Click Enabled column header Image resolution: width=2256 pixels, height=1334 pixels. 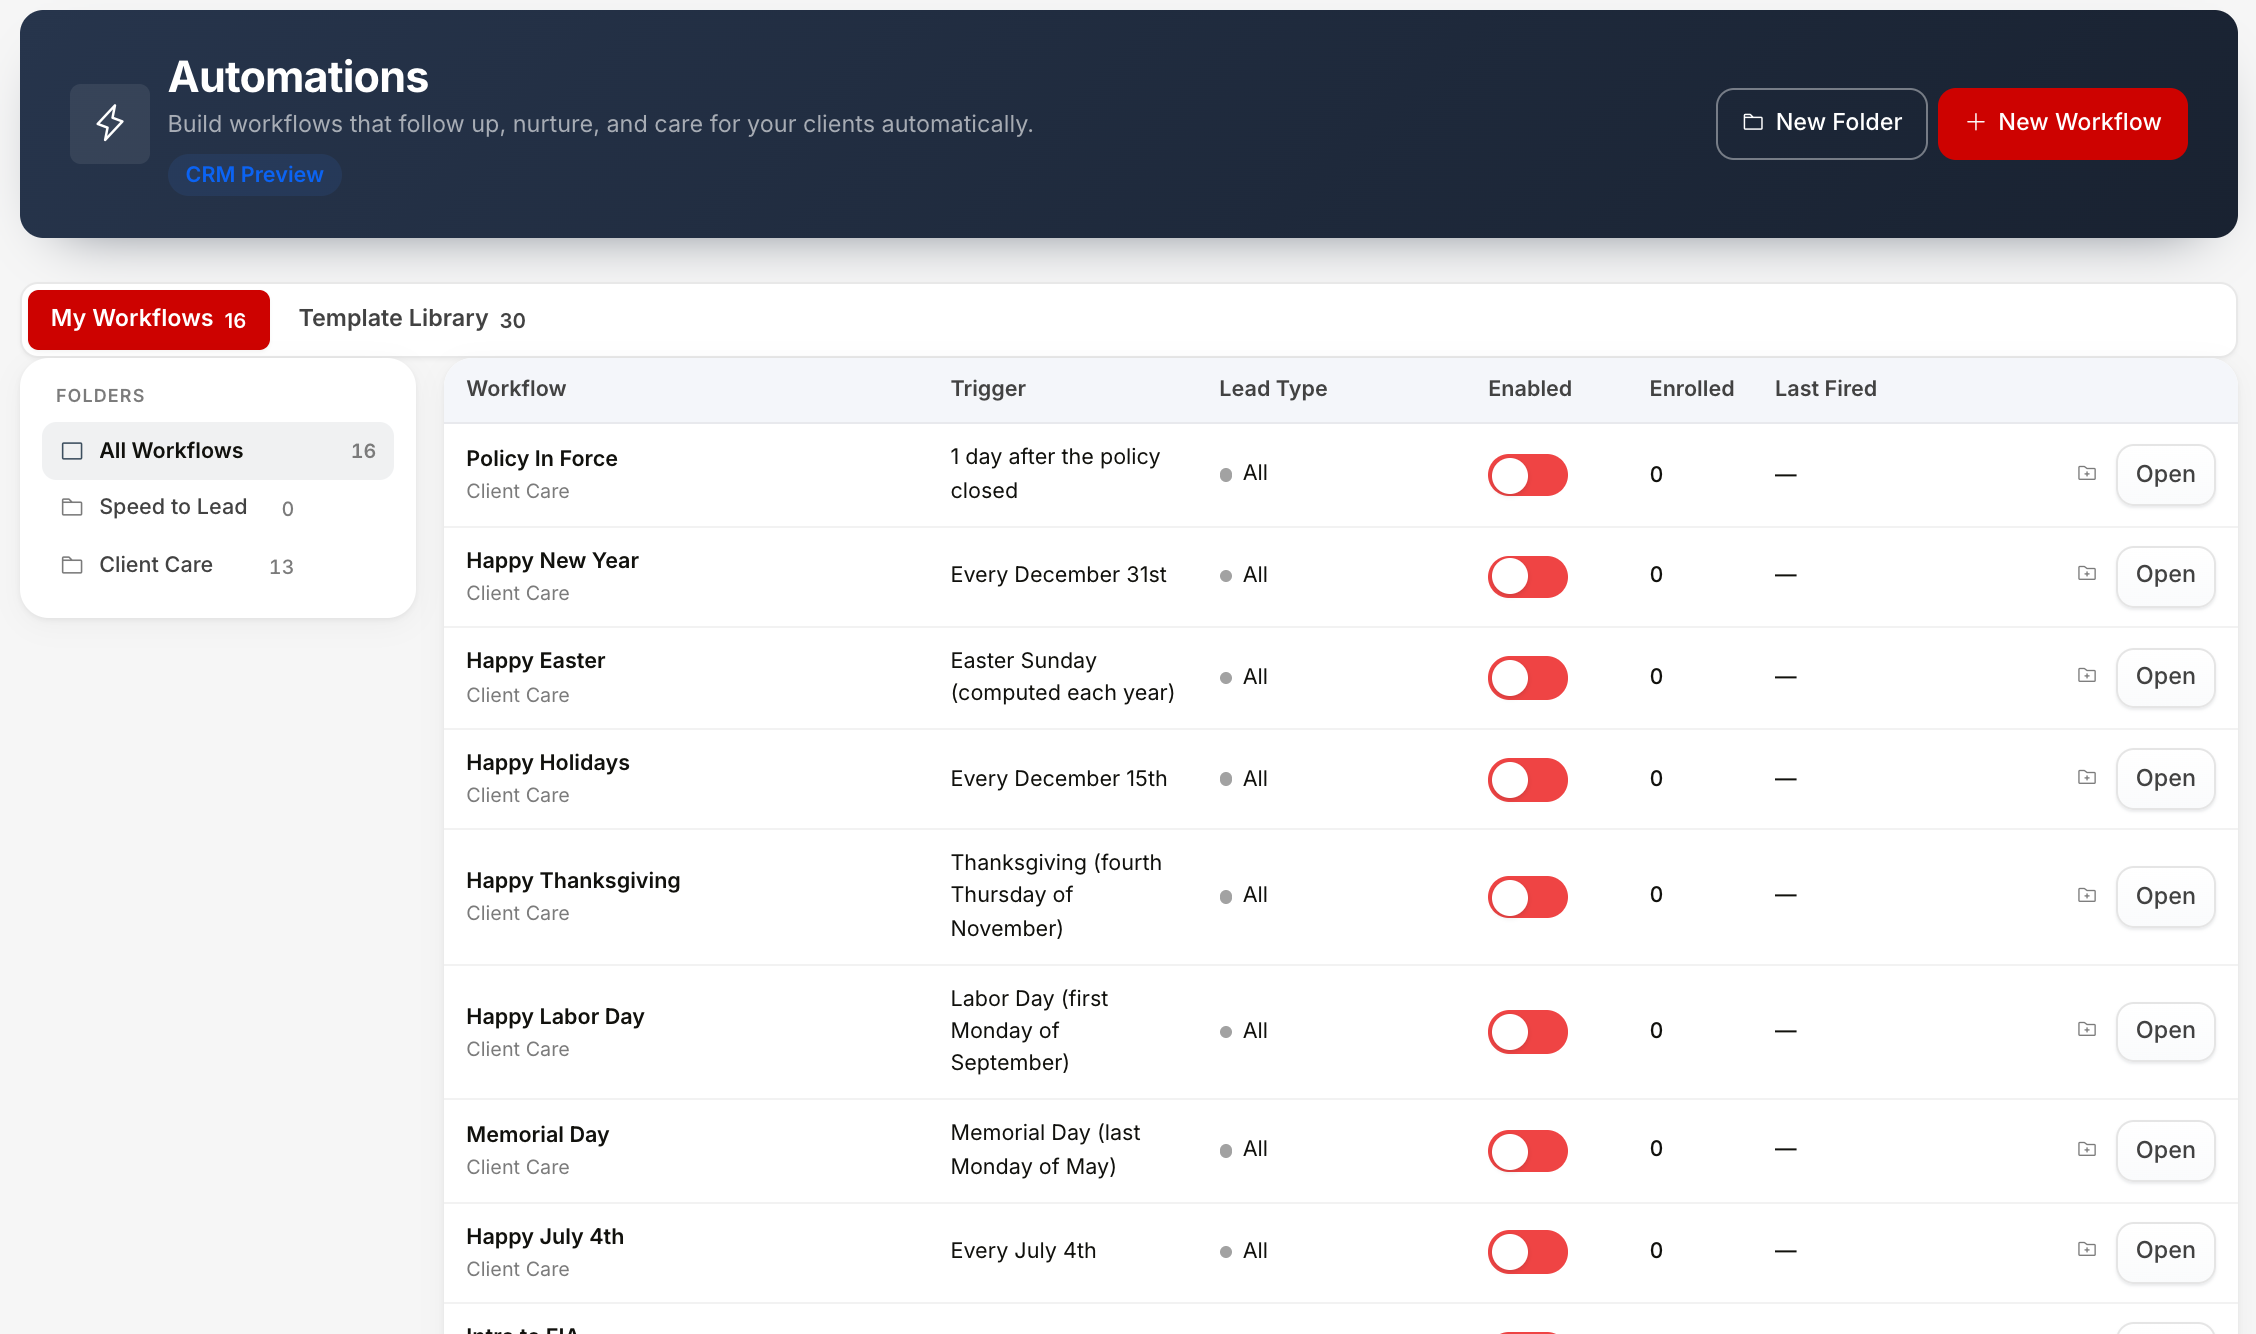1529,388
